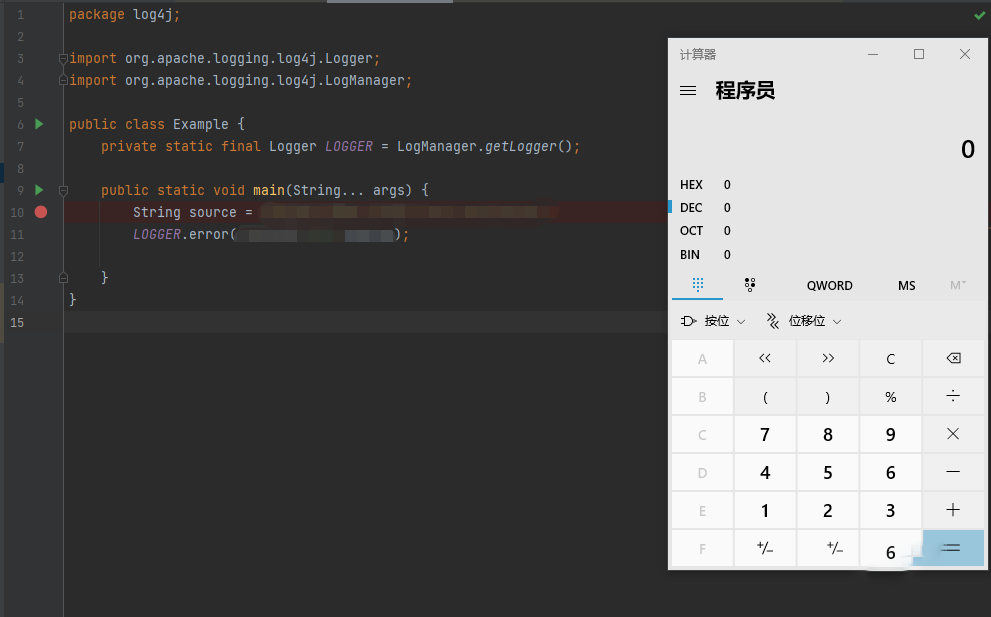Image resolution: width=991 pixels, height=617 pixels.
Task: Select the DEC number base row
Action: pyautogui.click(x=828, y=208)
